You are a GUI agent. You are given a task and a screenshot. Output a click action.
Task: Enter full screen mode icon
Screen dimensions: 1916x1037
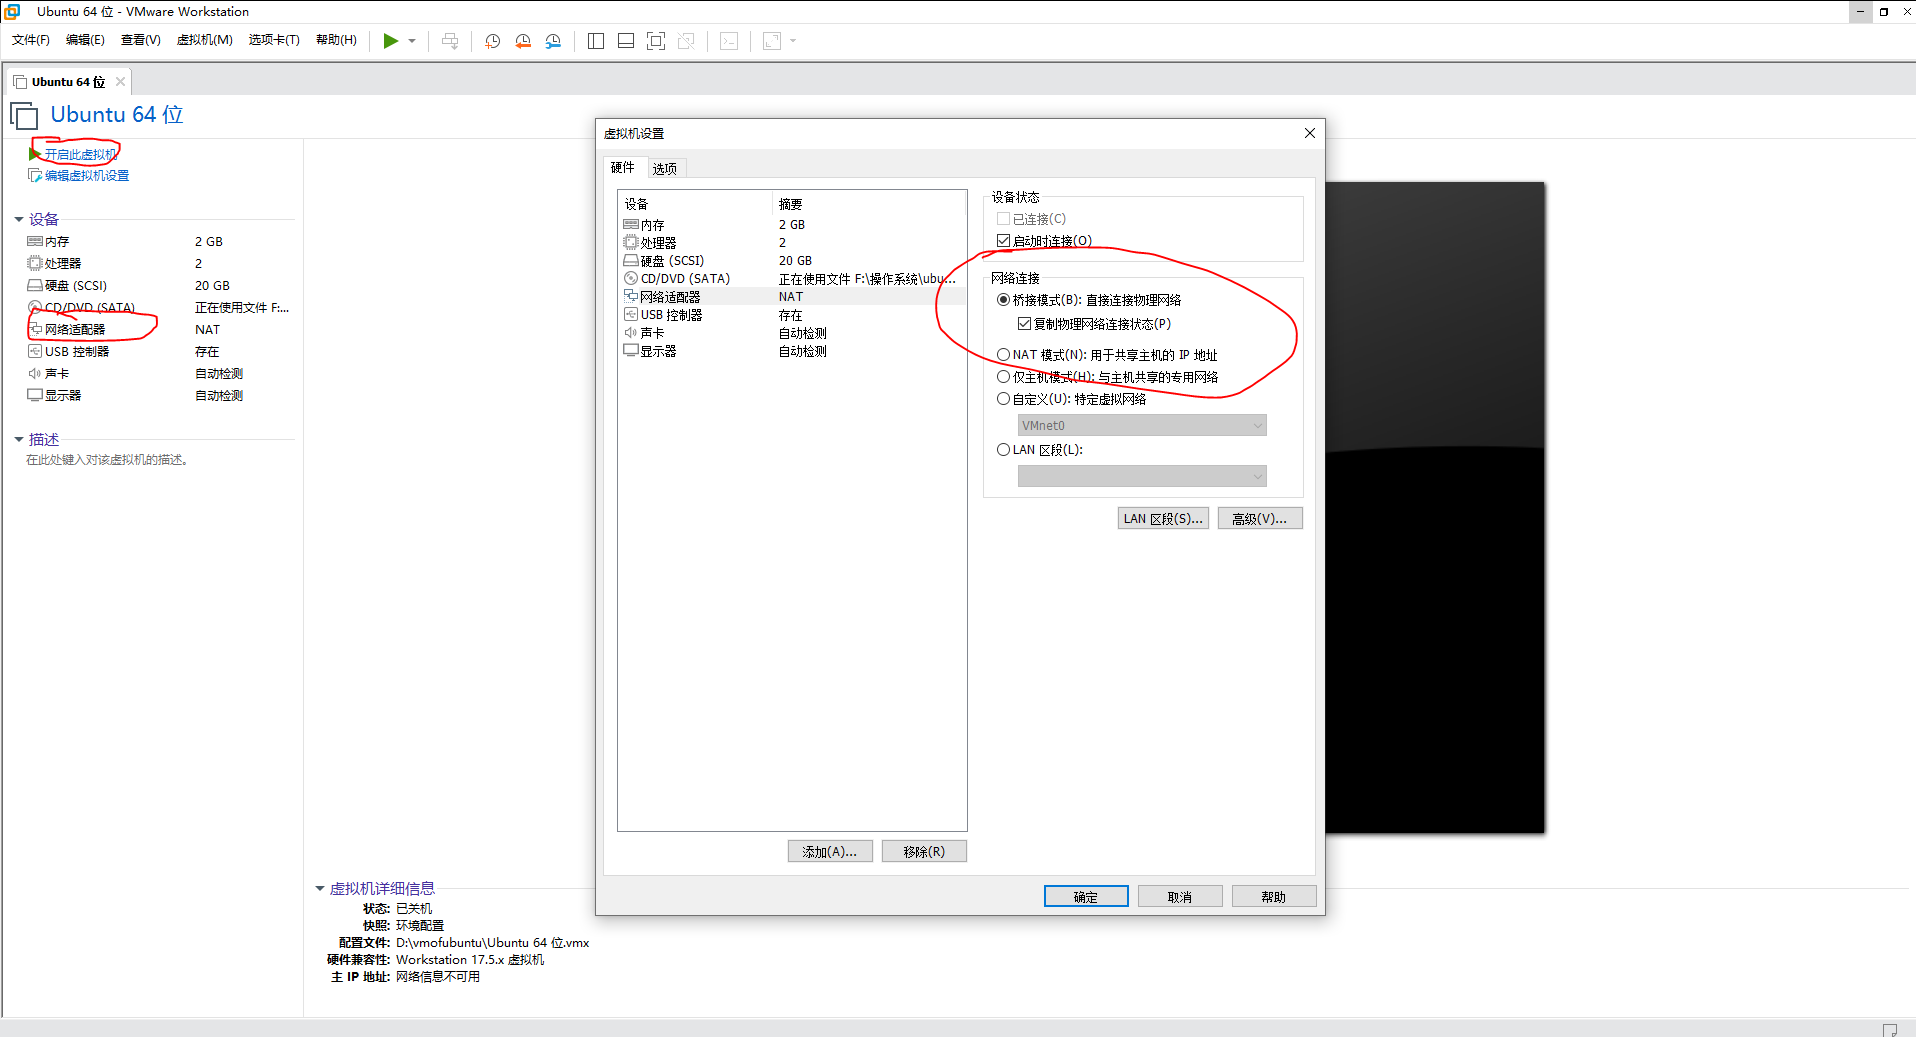point(656,41)
